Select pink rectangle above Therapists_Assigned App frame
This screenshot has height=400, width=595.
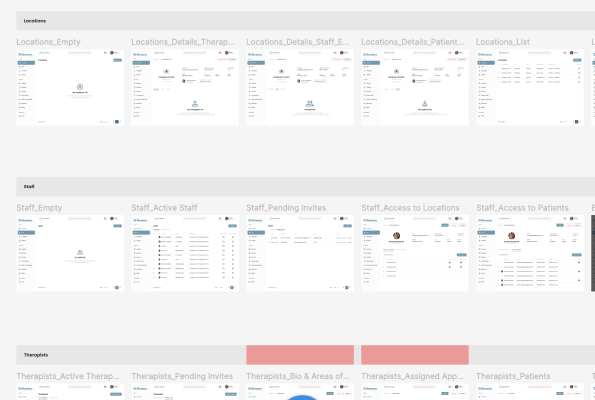point(415,355)
